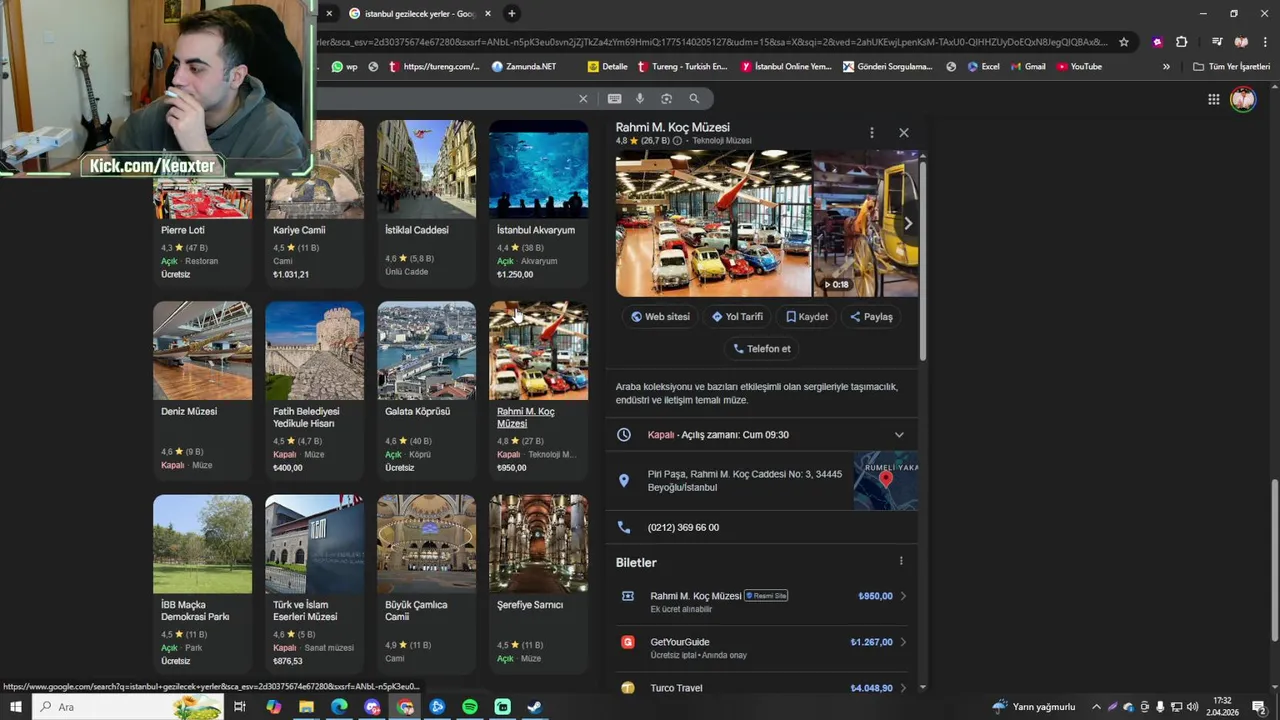Open Microsoft Edge from the taskbar
The image size is (1280, 720).
339,707
